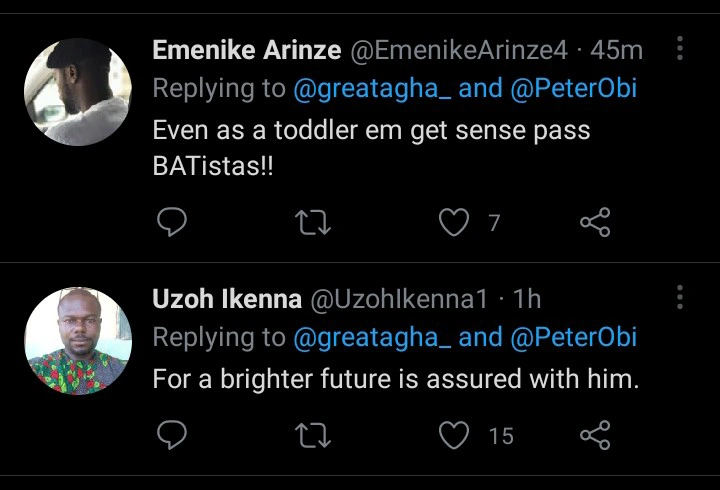
Task: Open Emenike Arinze display name
Action: tap(247, 50)
